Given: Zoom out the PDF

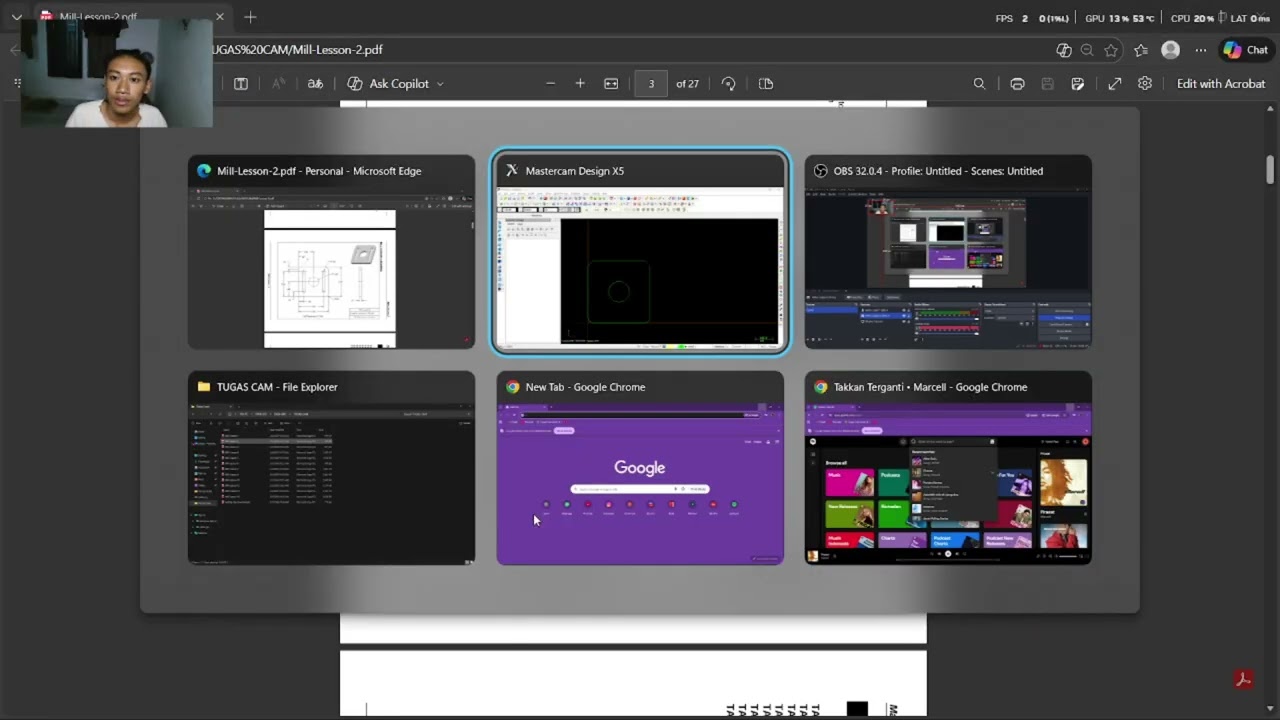Looking at the screenshot, I should (550, 84).
